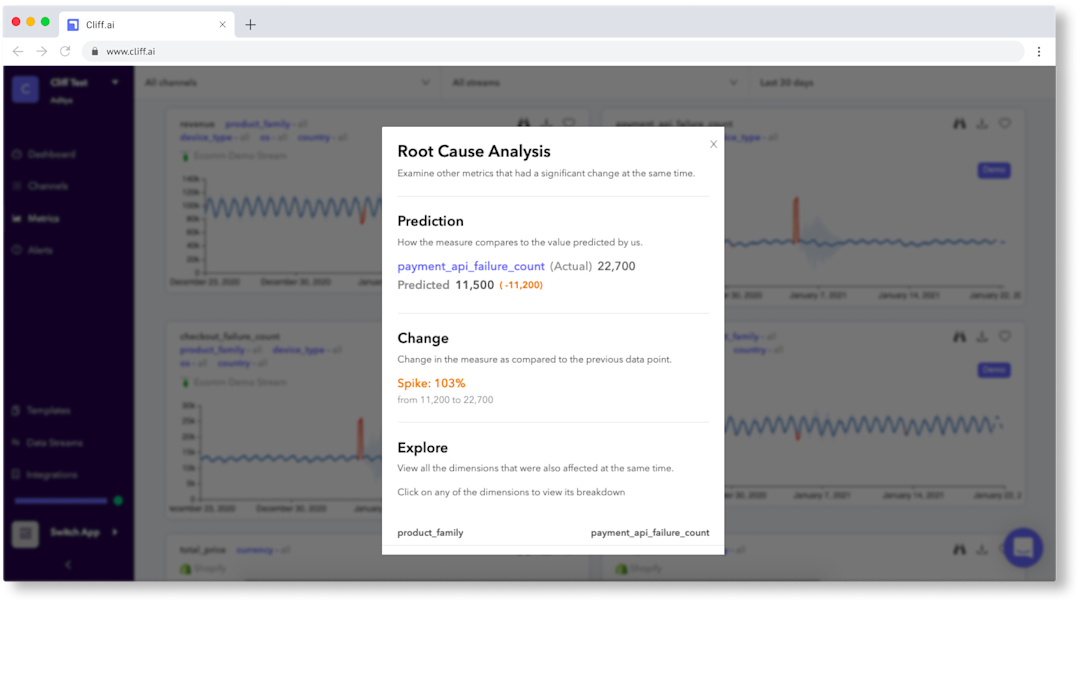The height and width of the screenshot is (677, 1080).
Task: Click the Metrics chart icon in sidebar
Action: click(x=17, y=218)
